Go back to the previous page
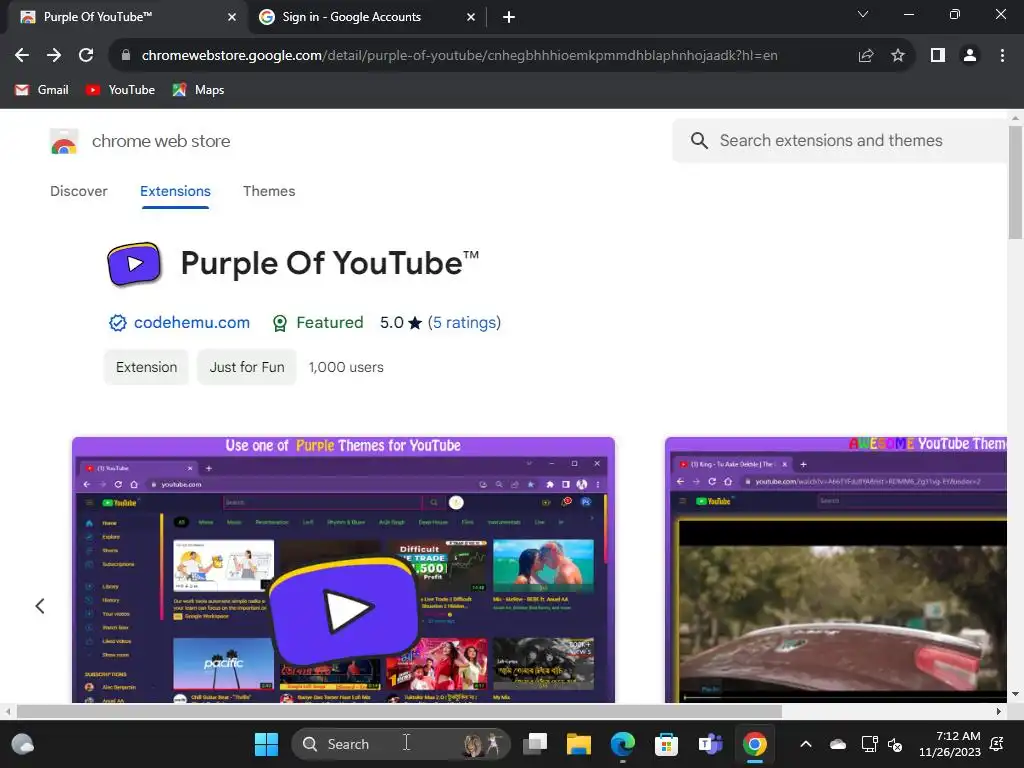1024x768 pixels. [22, 56]
